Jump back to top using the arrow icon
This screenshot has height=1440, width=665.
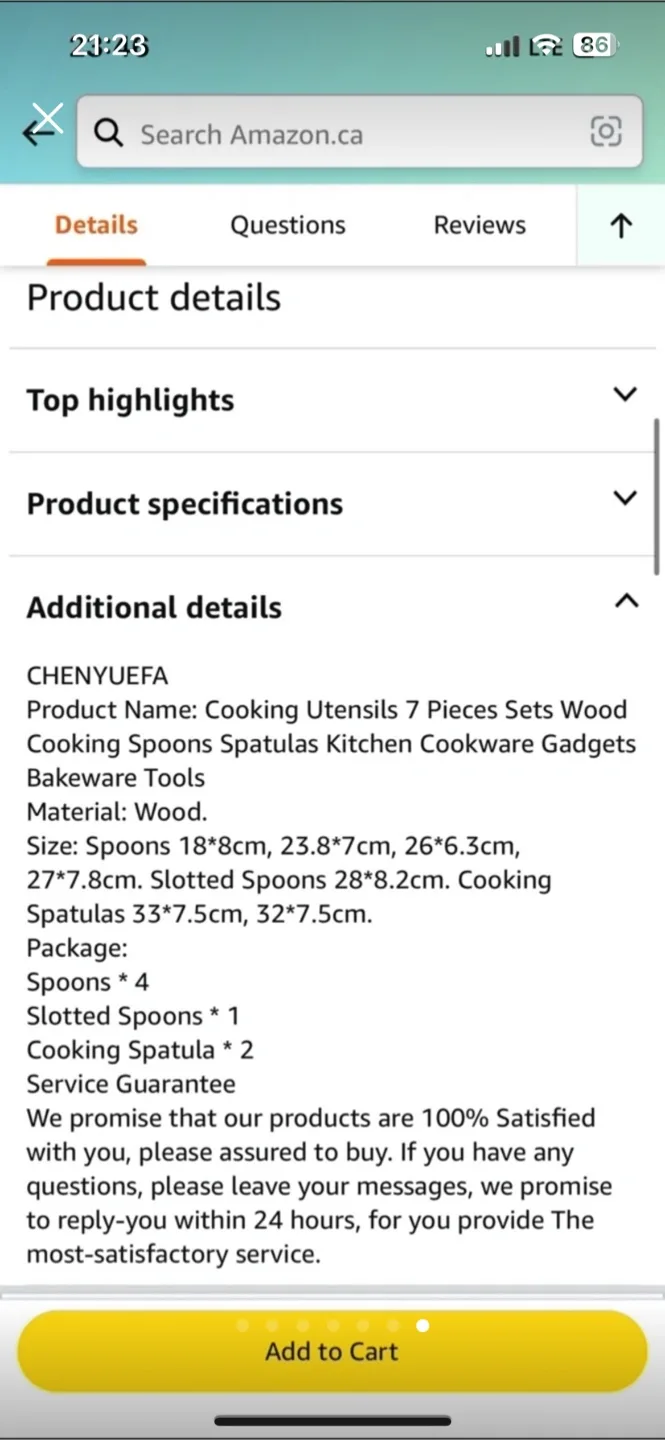[620, 225]
